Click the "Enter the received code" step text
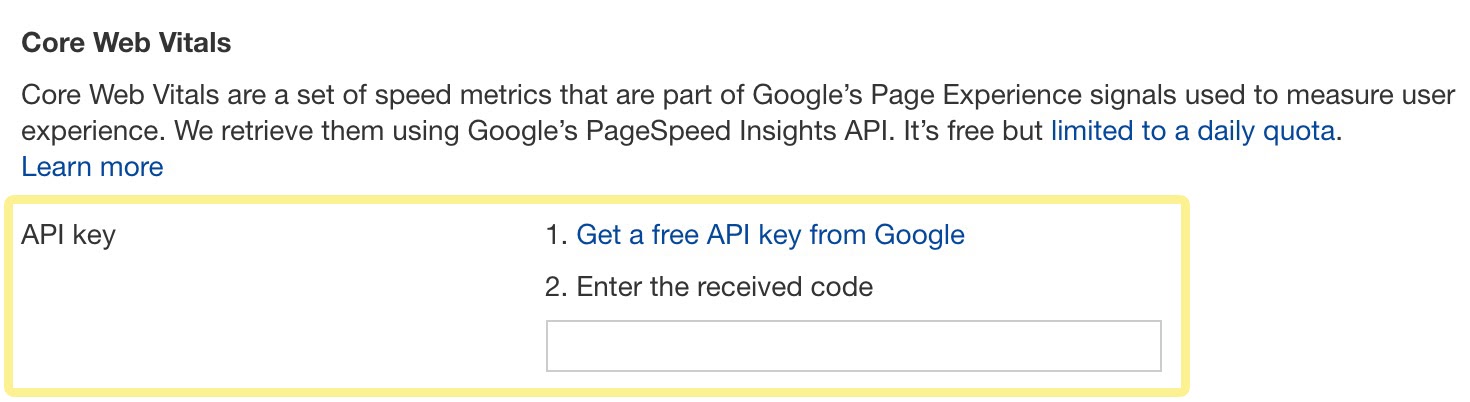This screenshot has width=1470, height=402. 724,288
